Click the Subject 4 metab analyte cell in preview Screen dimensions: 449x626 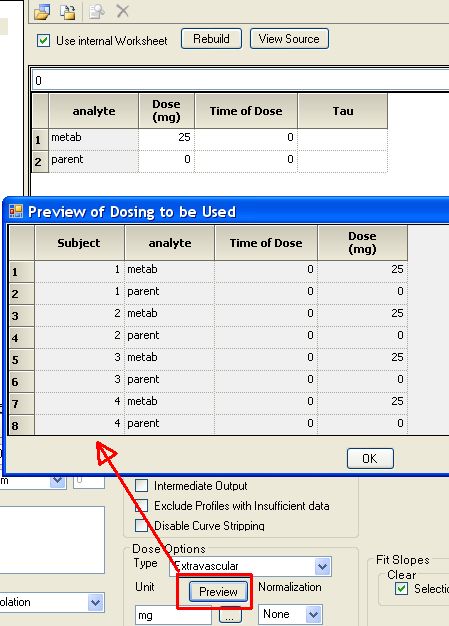[x=170, y=403]
